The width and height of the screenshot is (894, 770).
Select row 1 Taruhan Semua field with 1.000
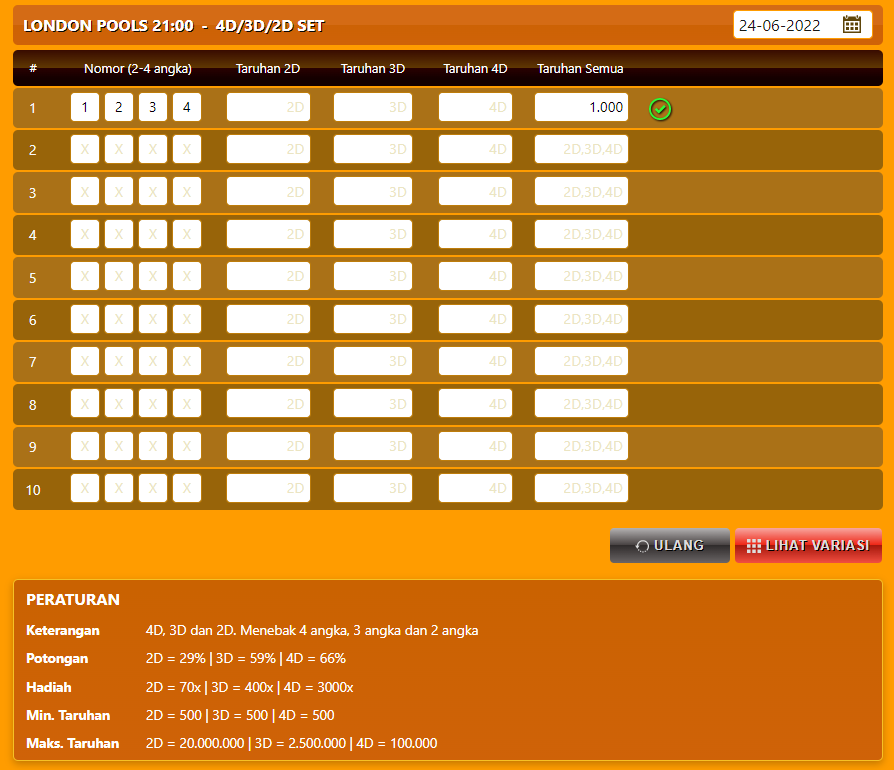(581, 108)
